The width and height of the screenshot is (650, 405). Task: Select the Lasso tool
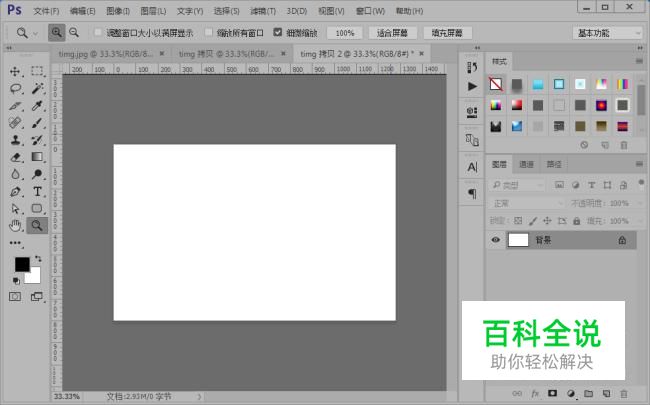[15, 88]
